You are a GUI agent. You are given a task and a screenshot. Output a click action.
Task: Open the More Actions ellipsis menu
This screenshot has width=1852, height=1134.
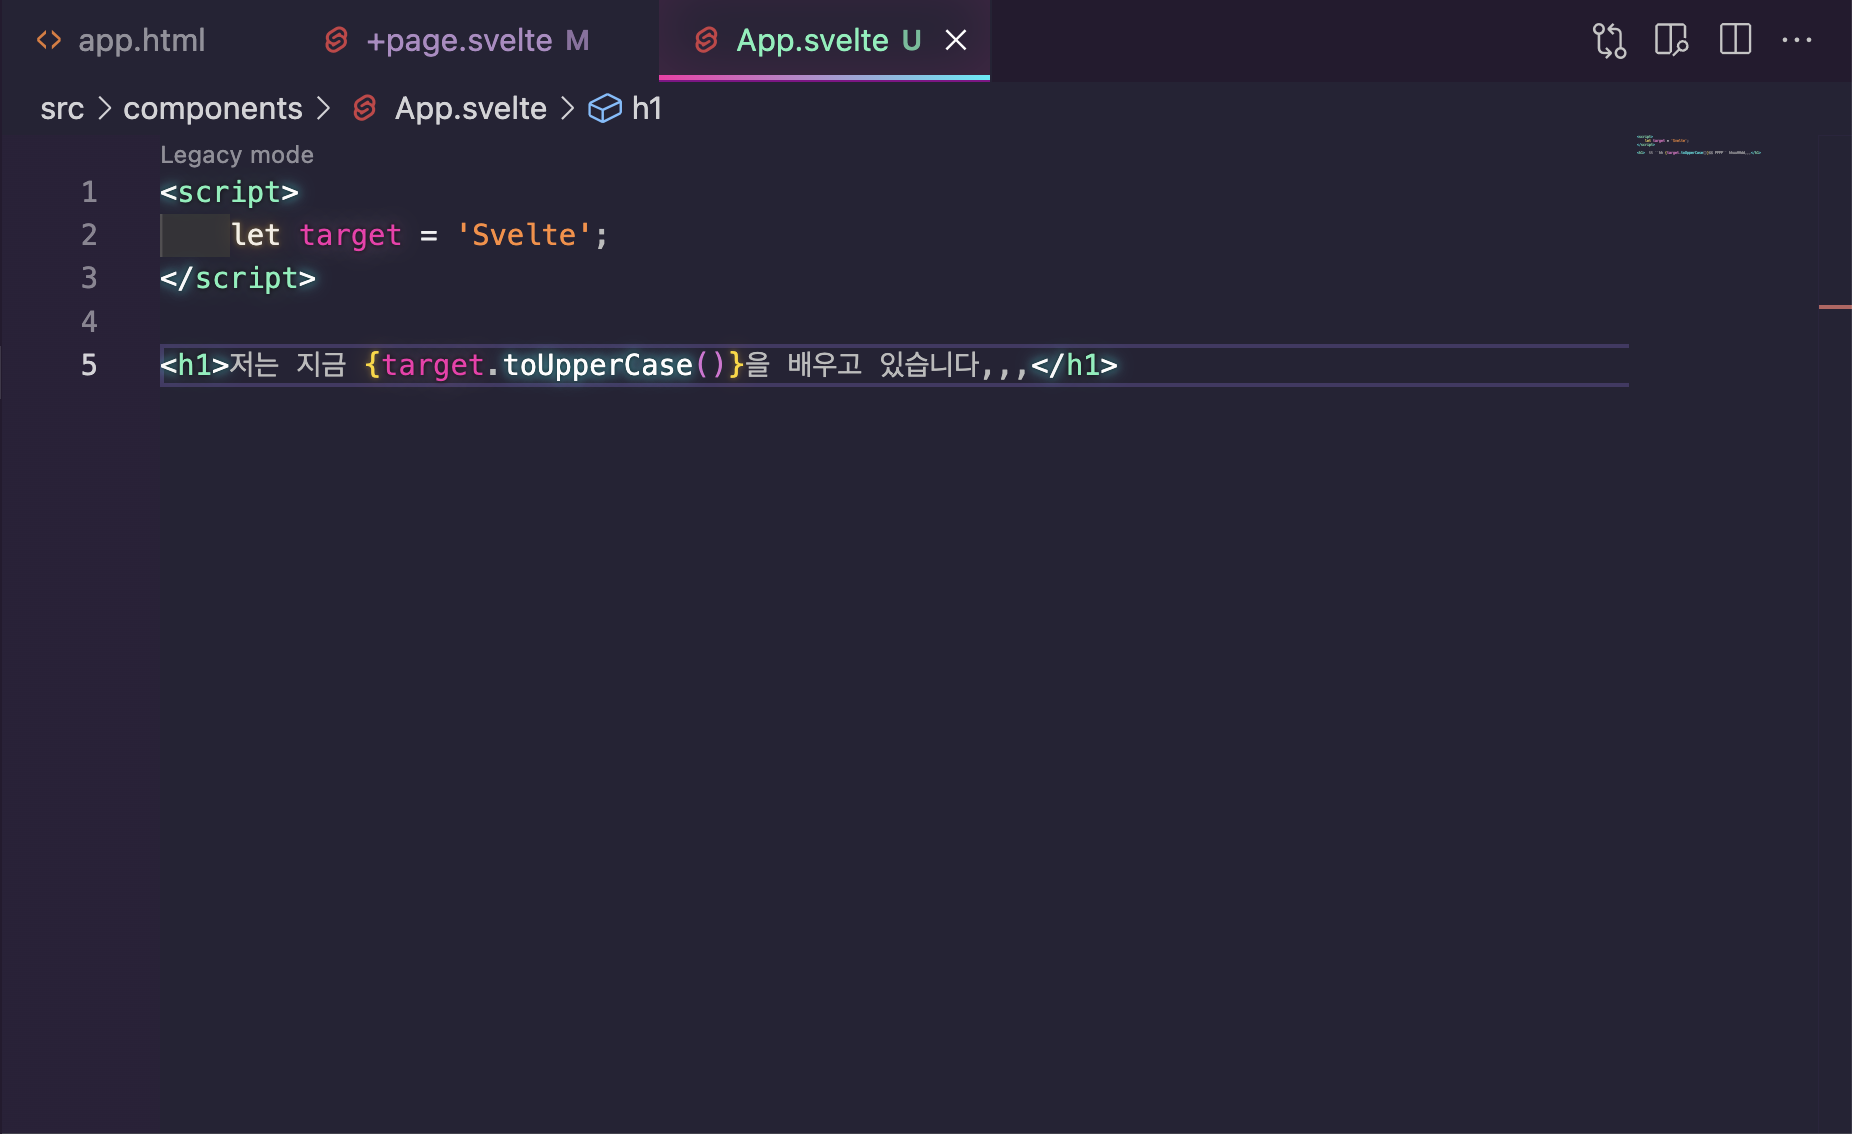pos(1797,40)
